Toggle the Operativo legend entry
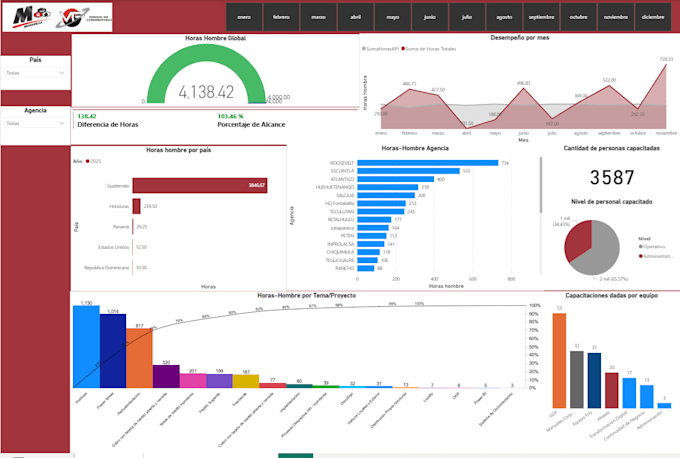Viewport: 680px width, 458px height. click(652, 246)
